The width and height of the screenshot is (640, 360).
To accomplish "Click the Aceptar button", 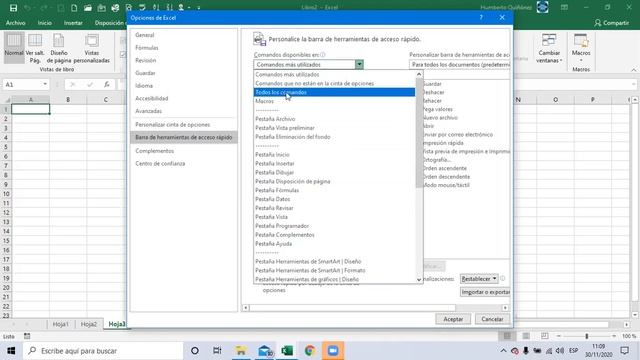I will pyautogui.click(x=453, y=319).
